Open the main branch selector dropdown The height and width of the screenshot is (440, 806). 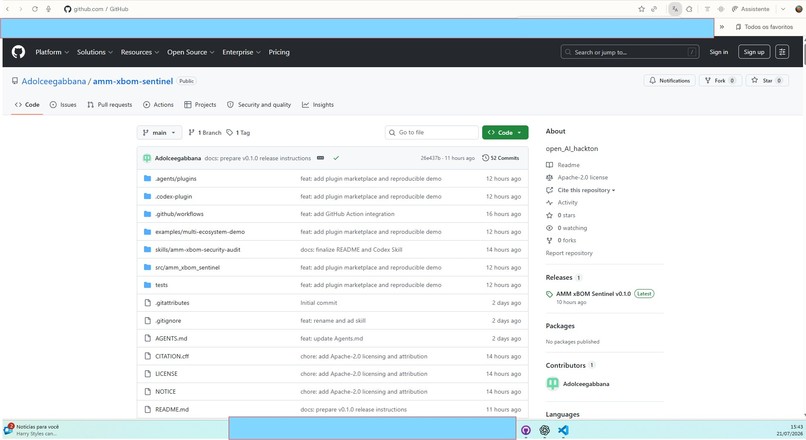(159, 133)
